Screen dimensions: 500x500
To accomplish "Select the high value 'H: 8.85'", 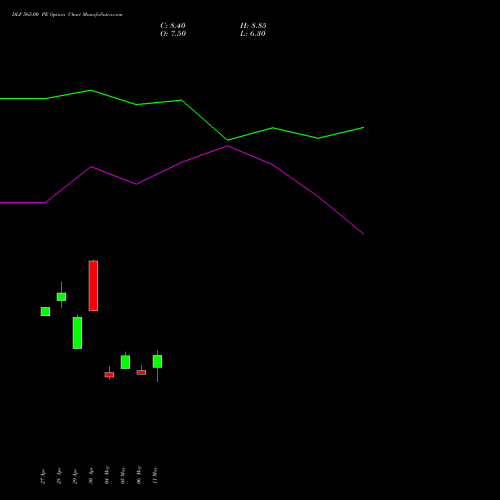I will 253,26.
